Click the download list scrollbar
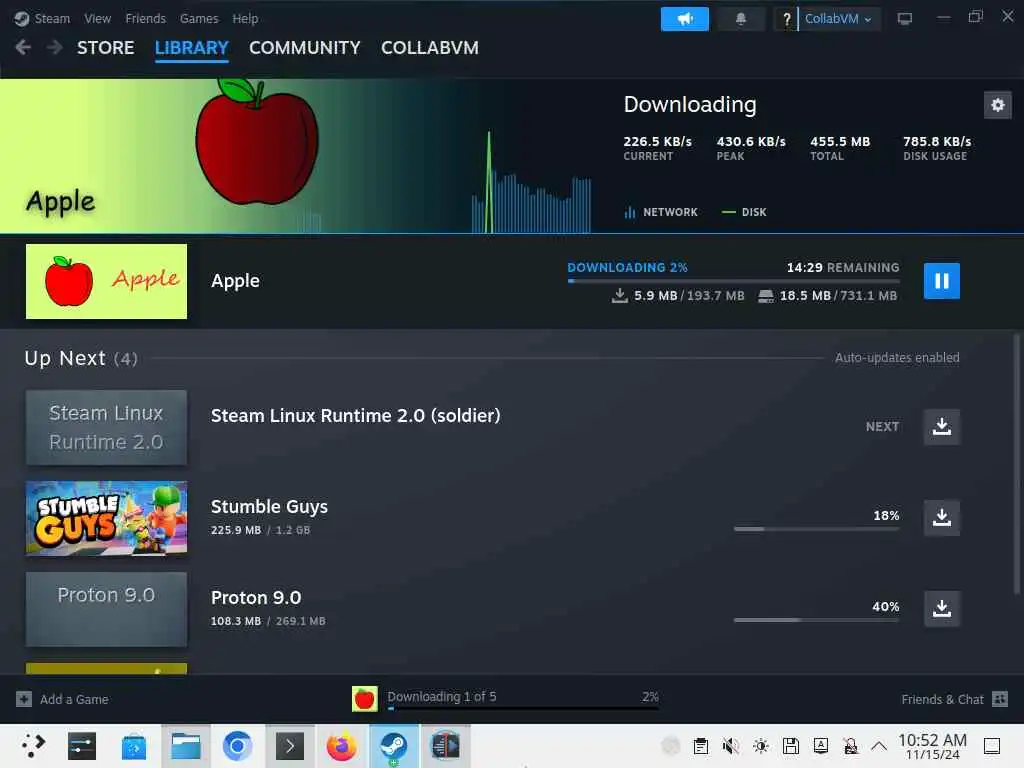The width and height of the screenshot is (1024, 768). (x=1016, y=464)
